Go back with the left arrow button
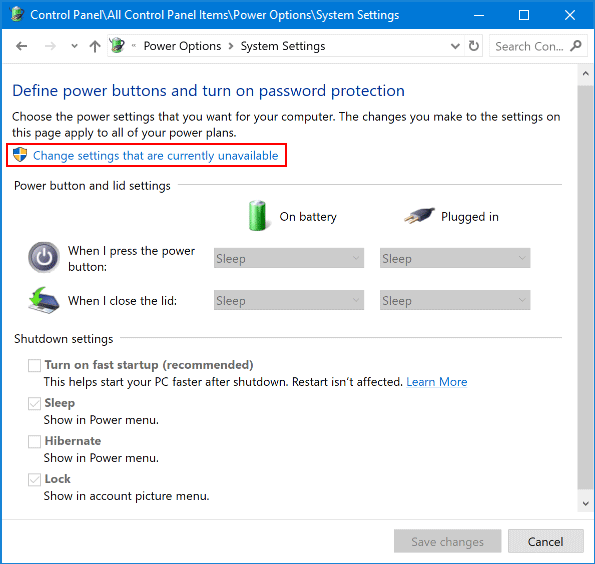 point(22,46)
